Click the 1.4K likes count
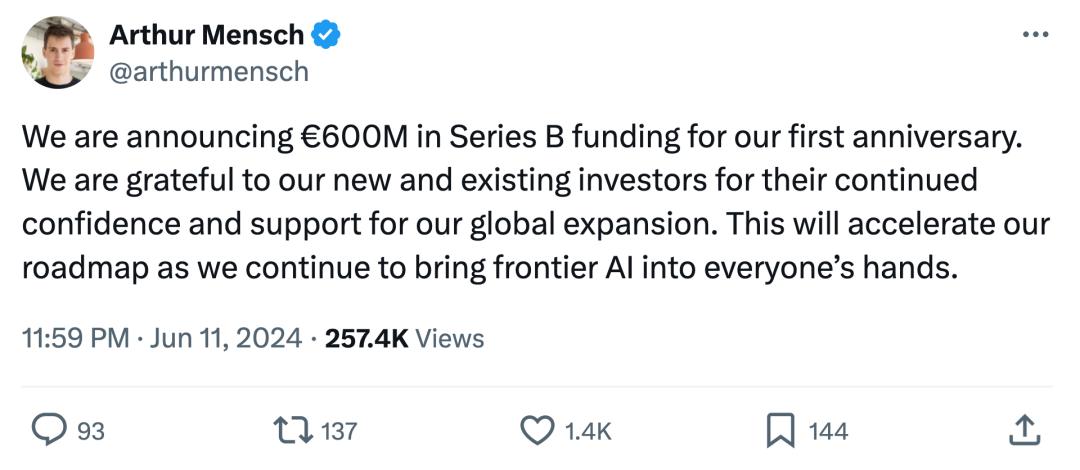This screenshot has width=1080, height=470. pyautogui.click(x=588, y=431)
